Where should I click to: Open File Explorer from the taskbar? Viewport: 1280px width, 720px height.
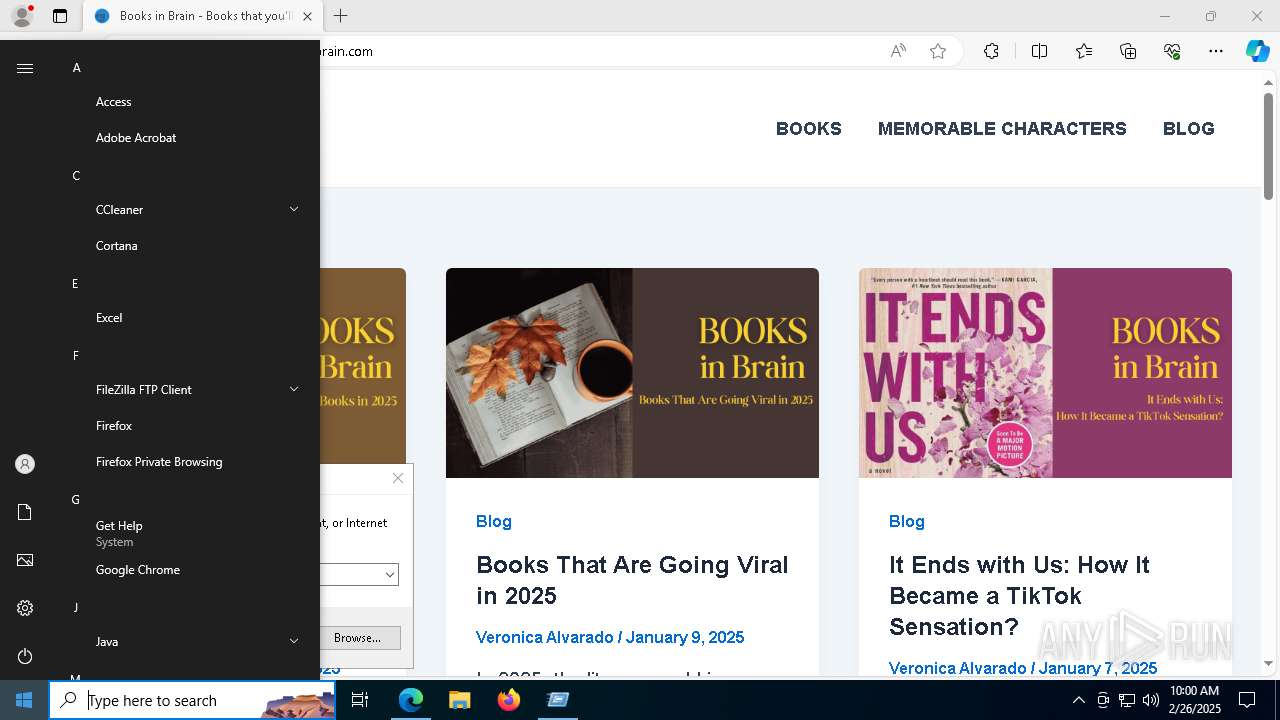[459, 700]
